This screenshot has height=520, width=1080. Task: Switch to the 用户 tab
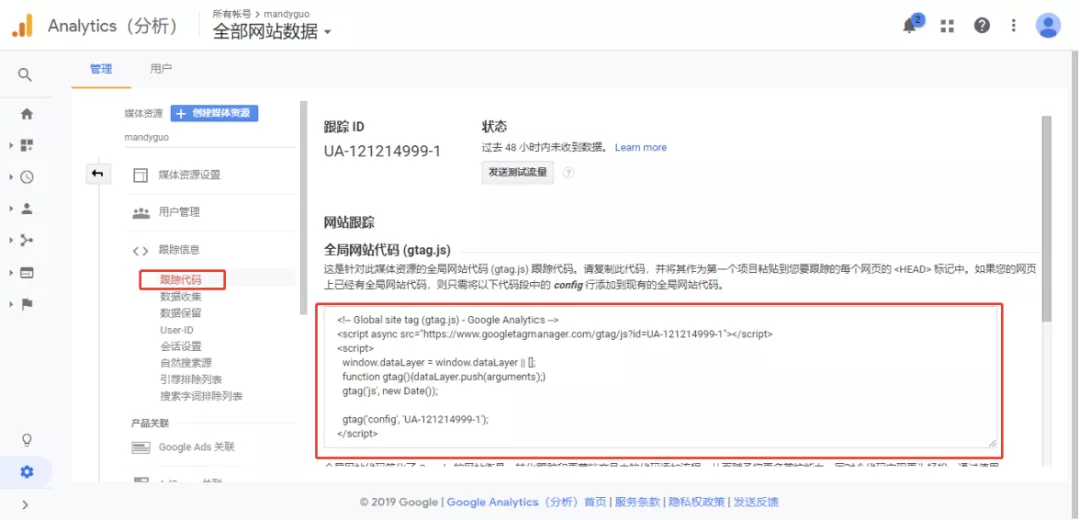(x=160, y=69)
